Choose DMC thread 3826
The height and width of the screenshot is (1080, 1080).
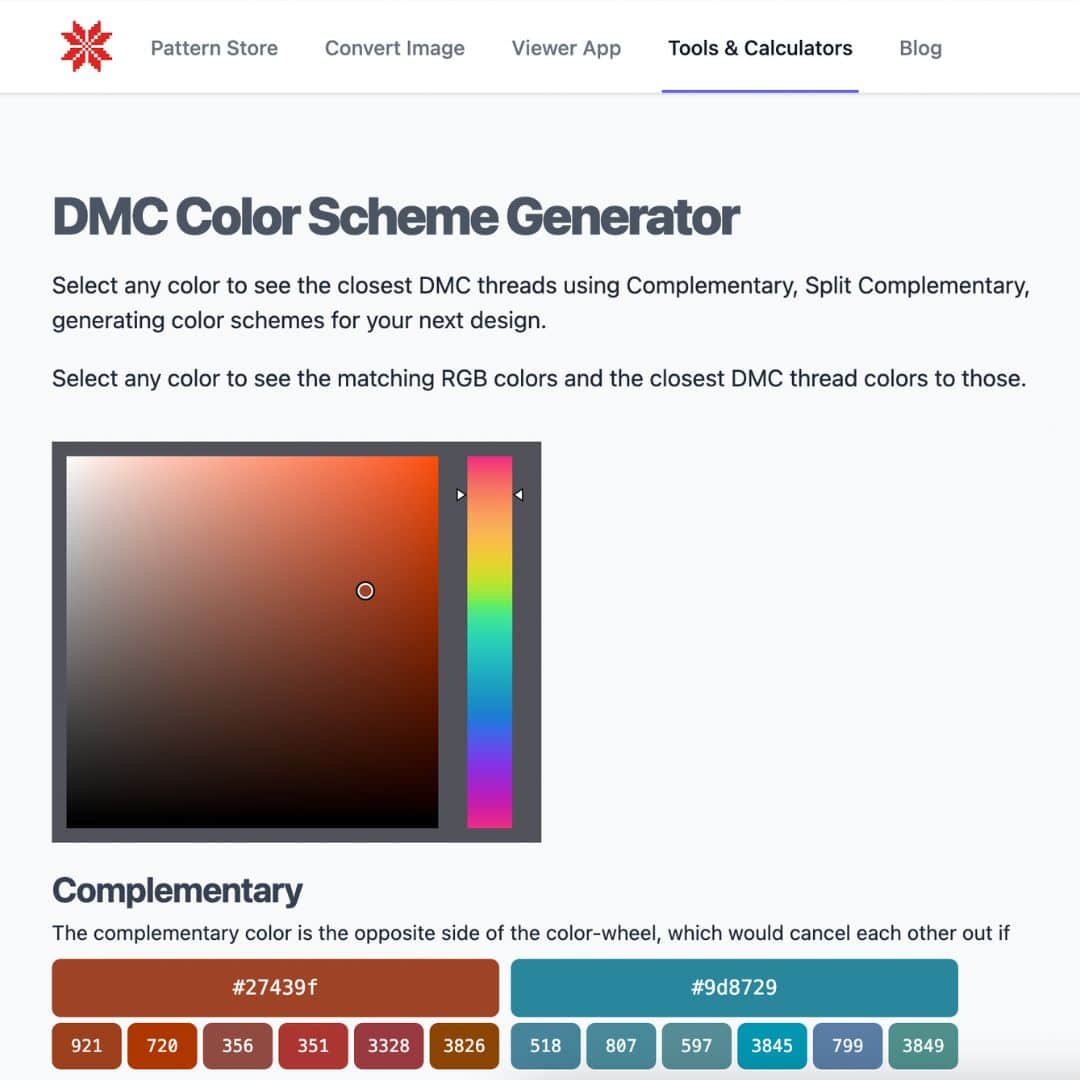(x=464, y=1046)
